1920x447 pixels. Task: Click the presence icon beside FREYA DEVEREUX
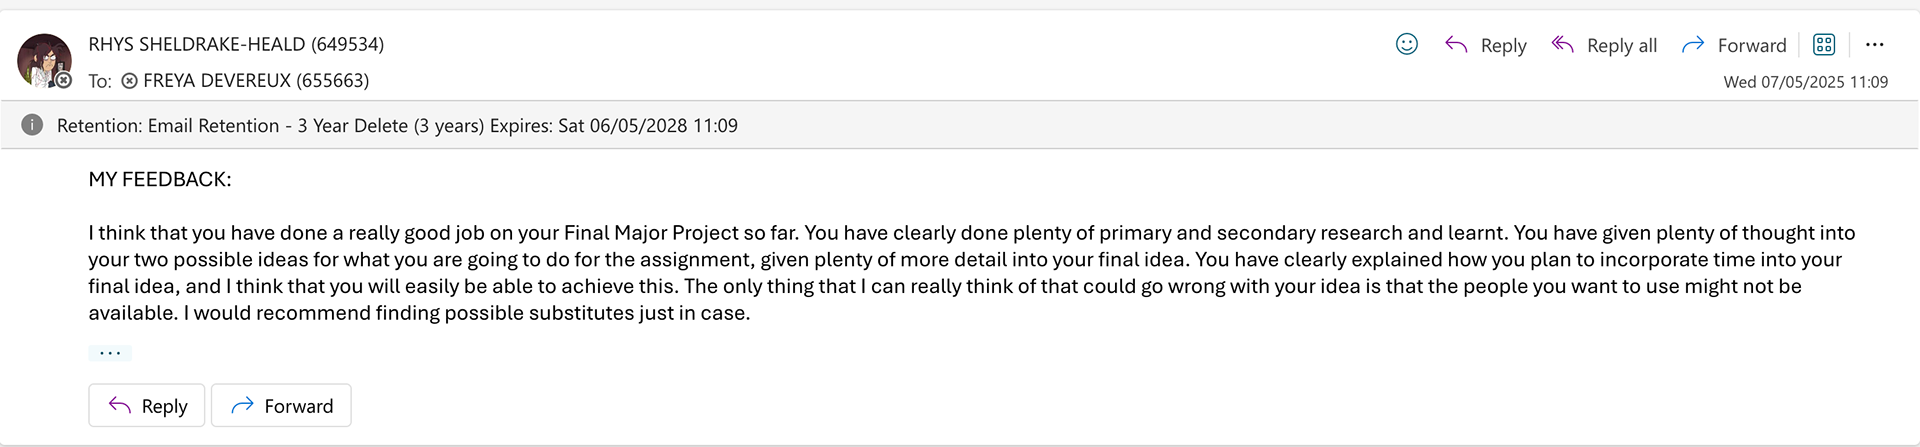[129, 81]
